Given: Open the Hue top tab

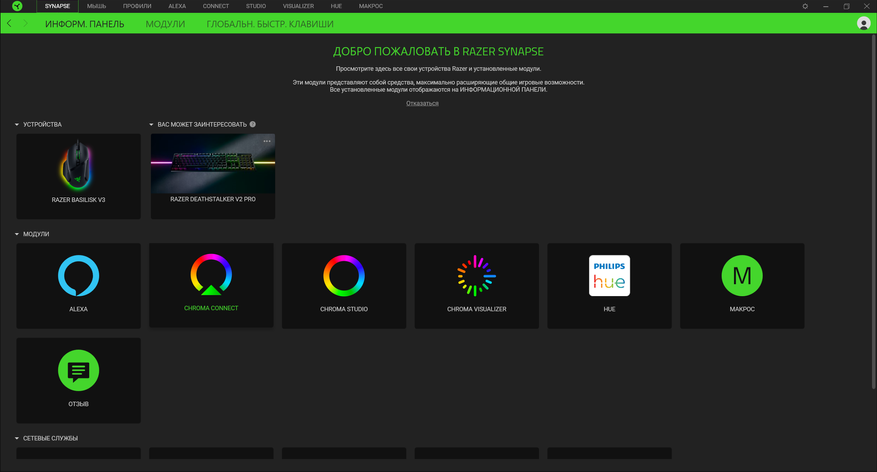Looking at the screenshot, I should coord(336,6).
